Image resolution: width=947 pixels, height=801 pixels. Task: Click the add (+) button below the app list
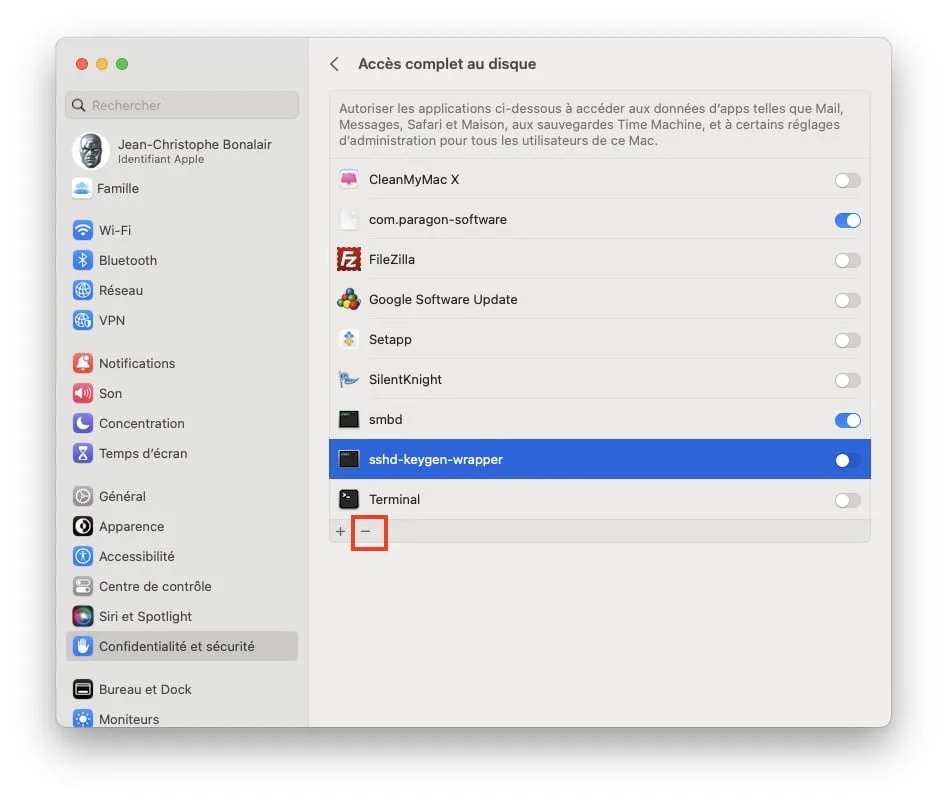click(340, 532)
